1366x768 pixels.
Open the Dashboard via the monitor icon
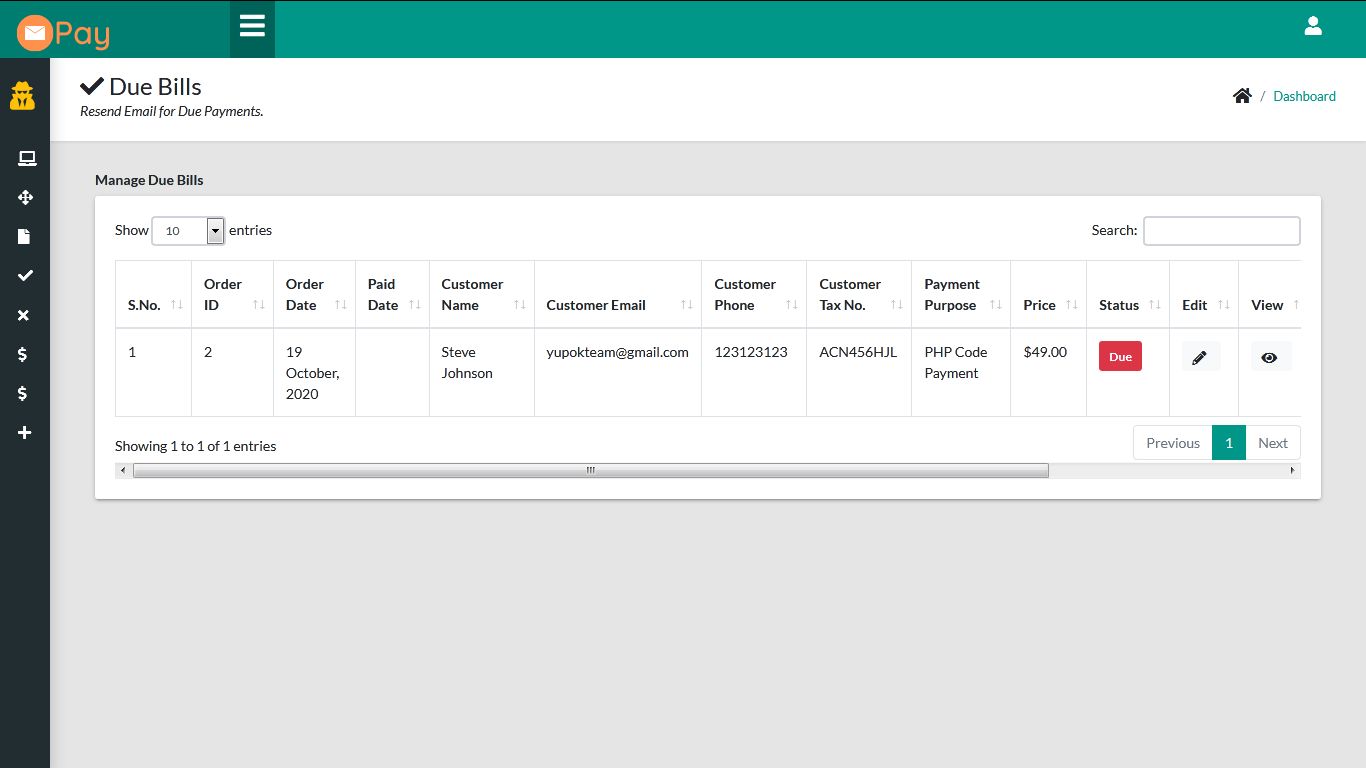click(27, 158)
